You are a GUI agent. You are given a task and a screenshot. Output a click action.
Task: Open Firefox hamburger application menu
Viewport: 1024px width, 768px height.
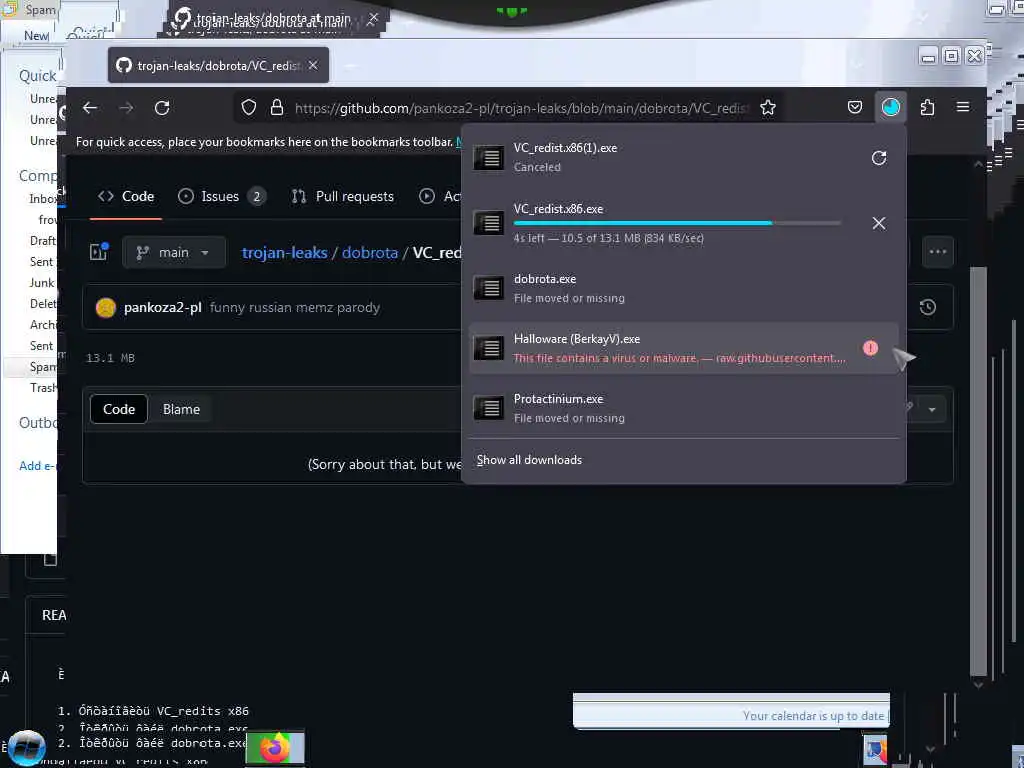pyautogui.click(x=963, y=107)
